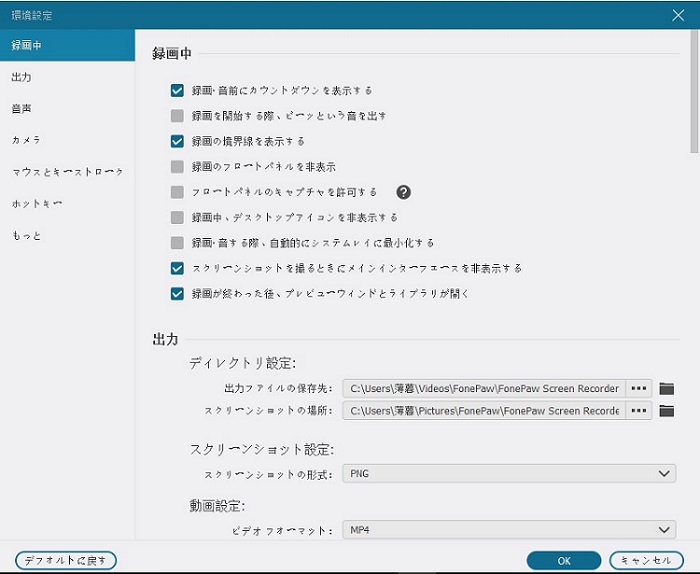Click the スクリーンショット設定: heading
This screenshot has height=574, width=700.
(x=262, y=449)
